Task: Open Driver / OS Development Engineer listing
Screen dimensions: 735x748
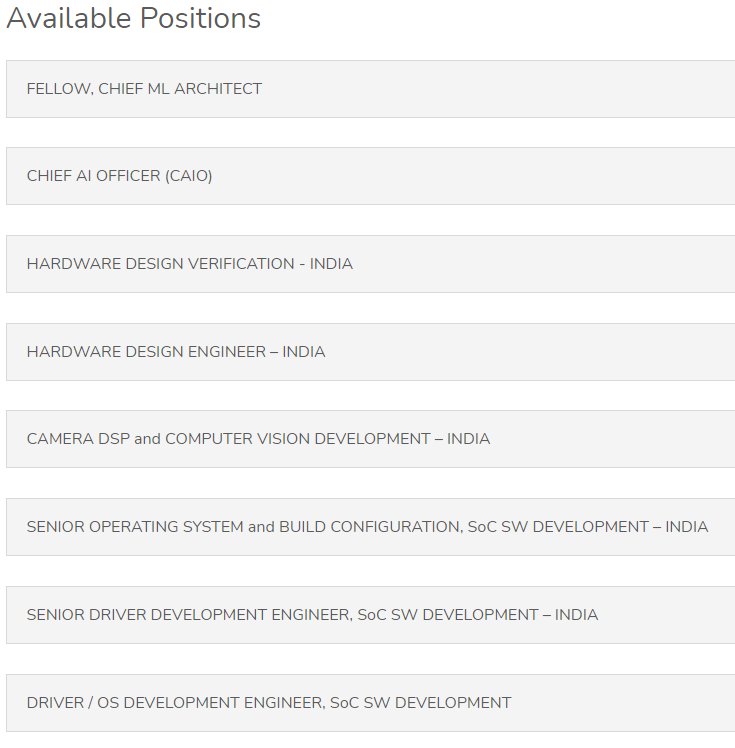Action: [x=371, y=703]
